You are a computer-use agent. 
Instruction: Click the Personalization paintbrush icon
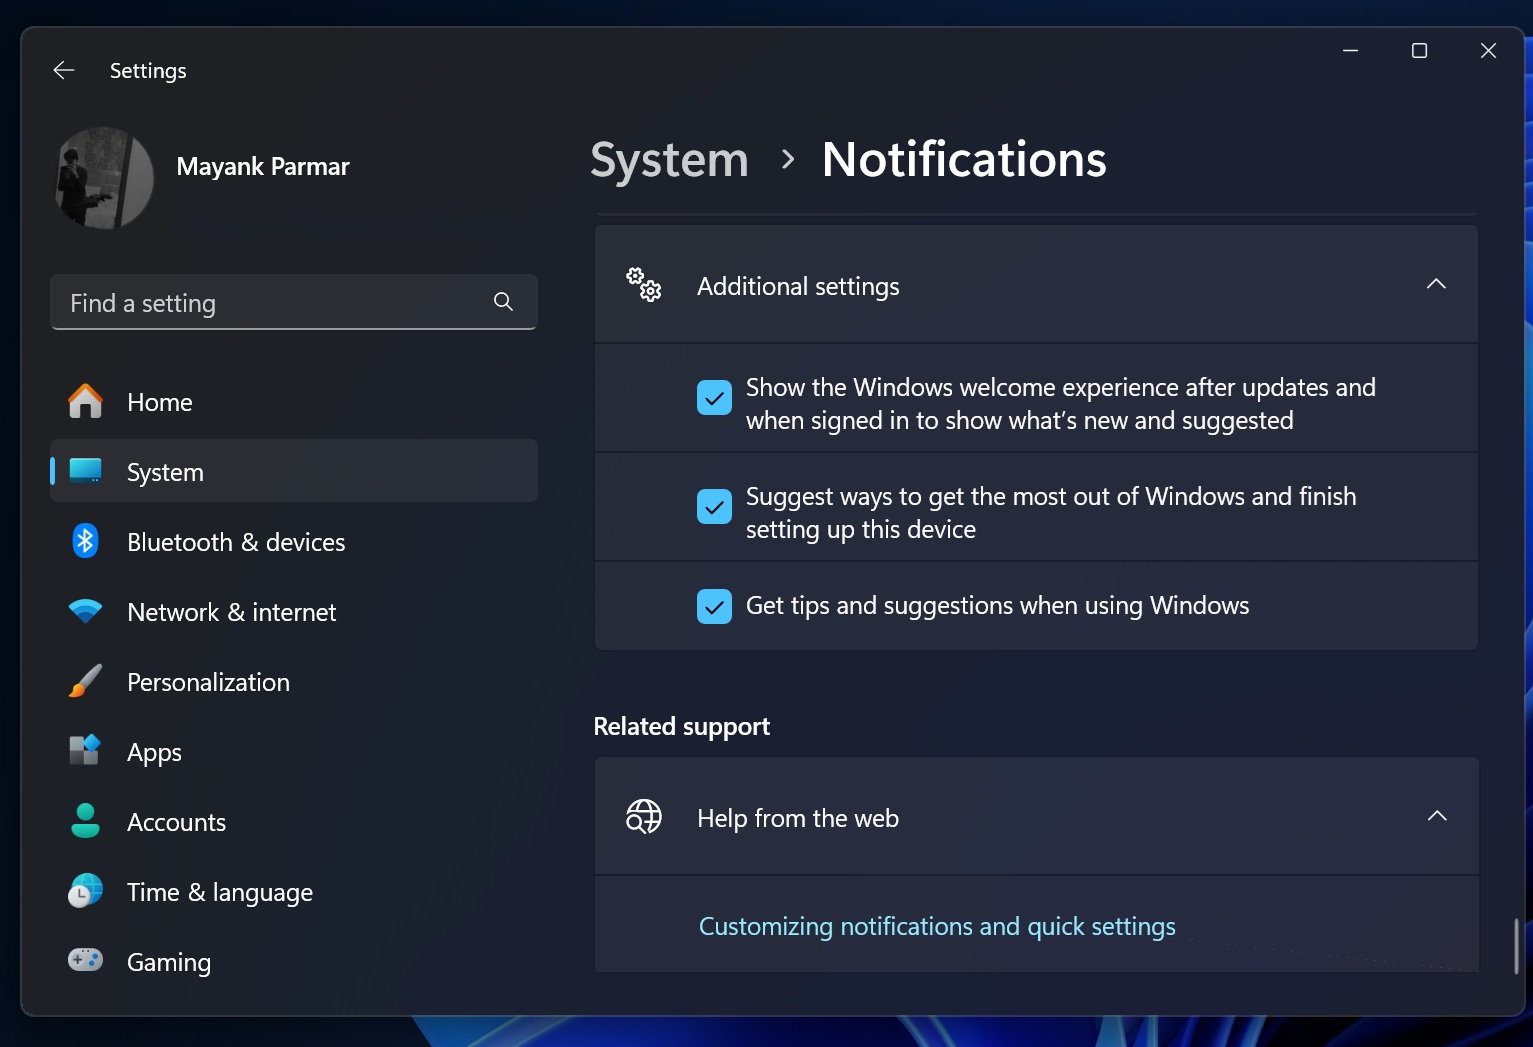pos(85,681)
